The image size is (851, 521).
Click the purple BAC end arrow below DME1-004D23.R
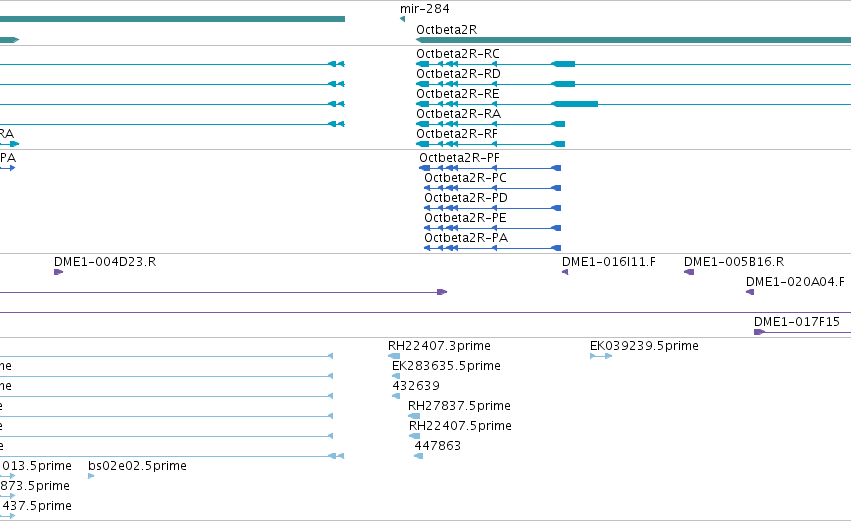pyautogui.click(x=442, y=292)
